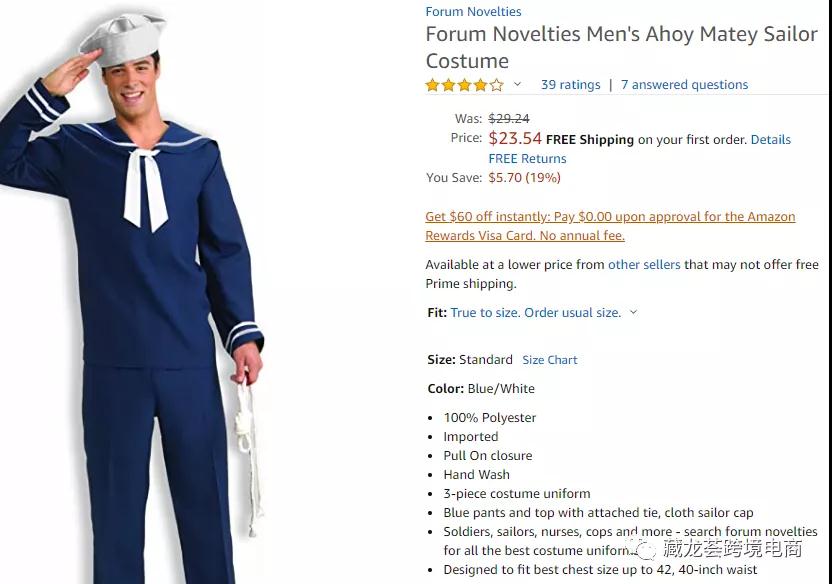
Task: Open the shipping Details link
Action: (x=770, y=140)
